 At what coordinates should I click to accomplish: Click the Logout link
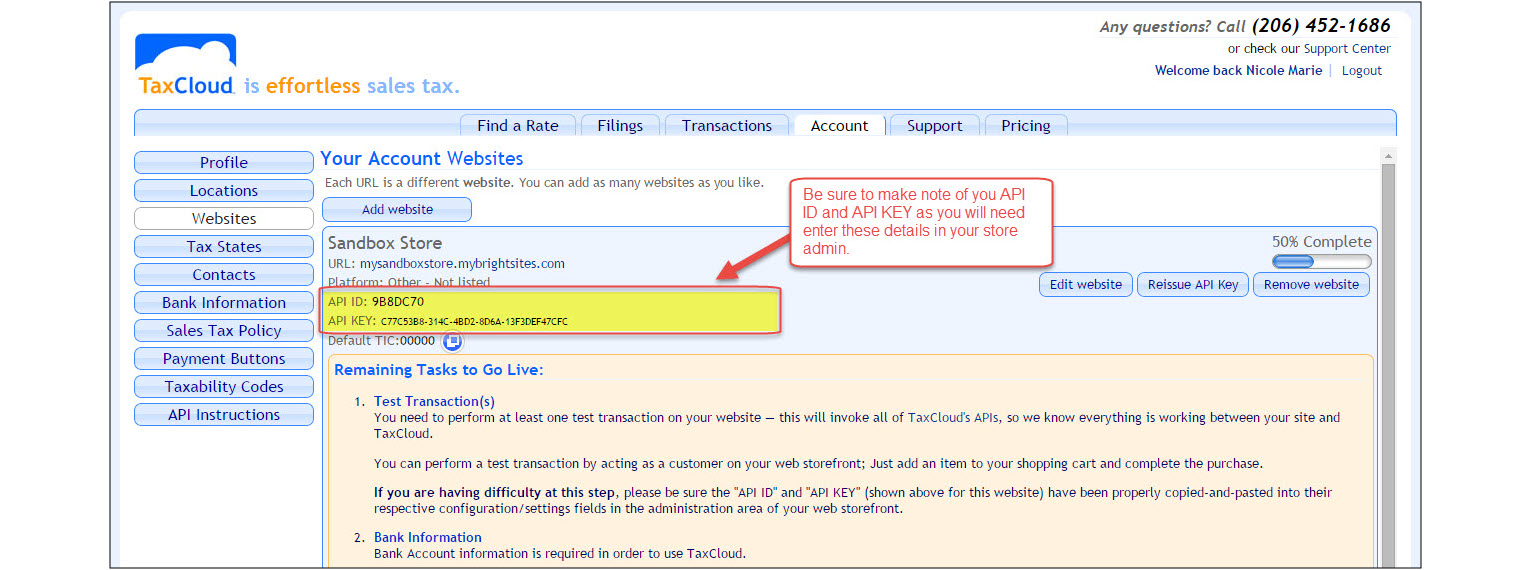click(1362, 71)
